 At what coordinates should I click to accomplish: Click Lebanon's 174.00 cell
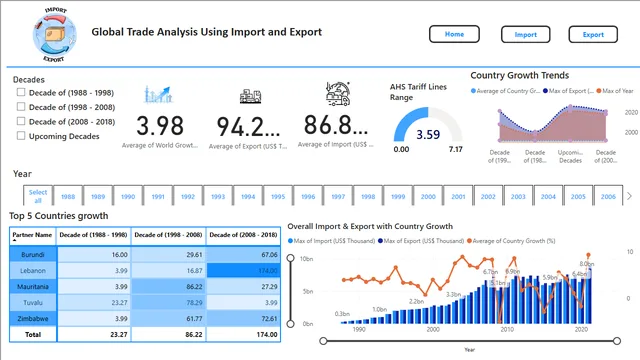(x=244, y=271)
